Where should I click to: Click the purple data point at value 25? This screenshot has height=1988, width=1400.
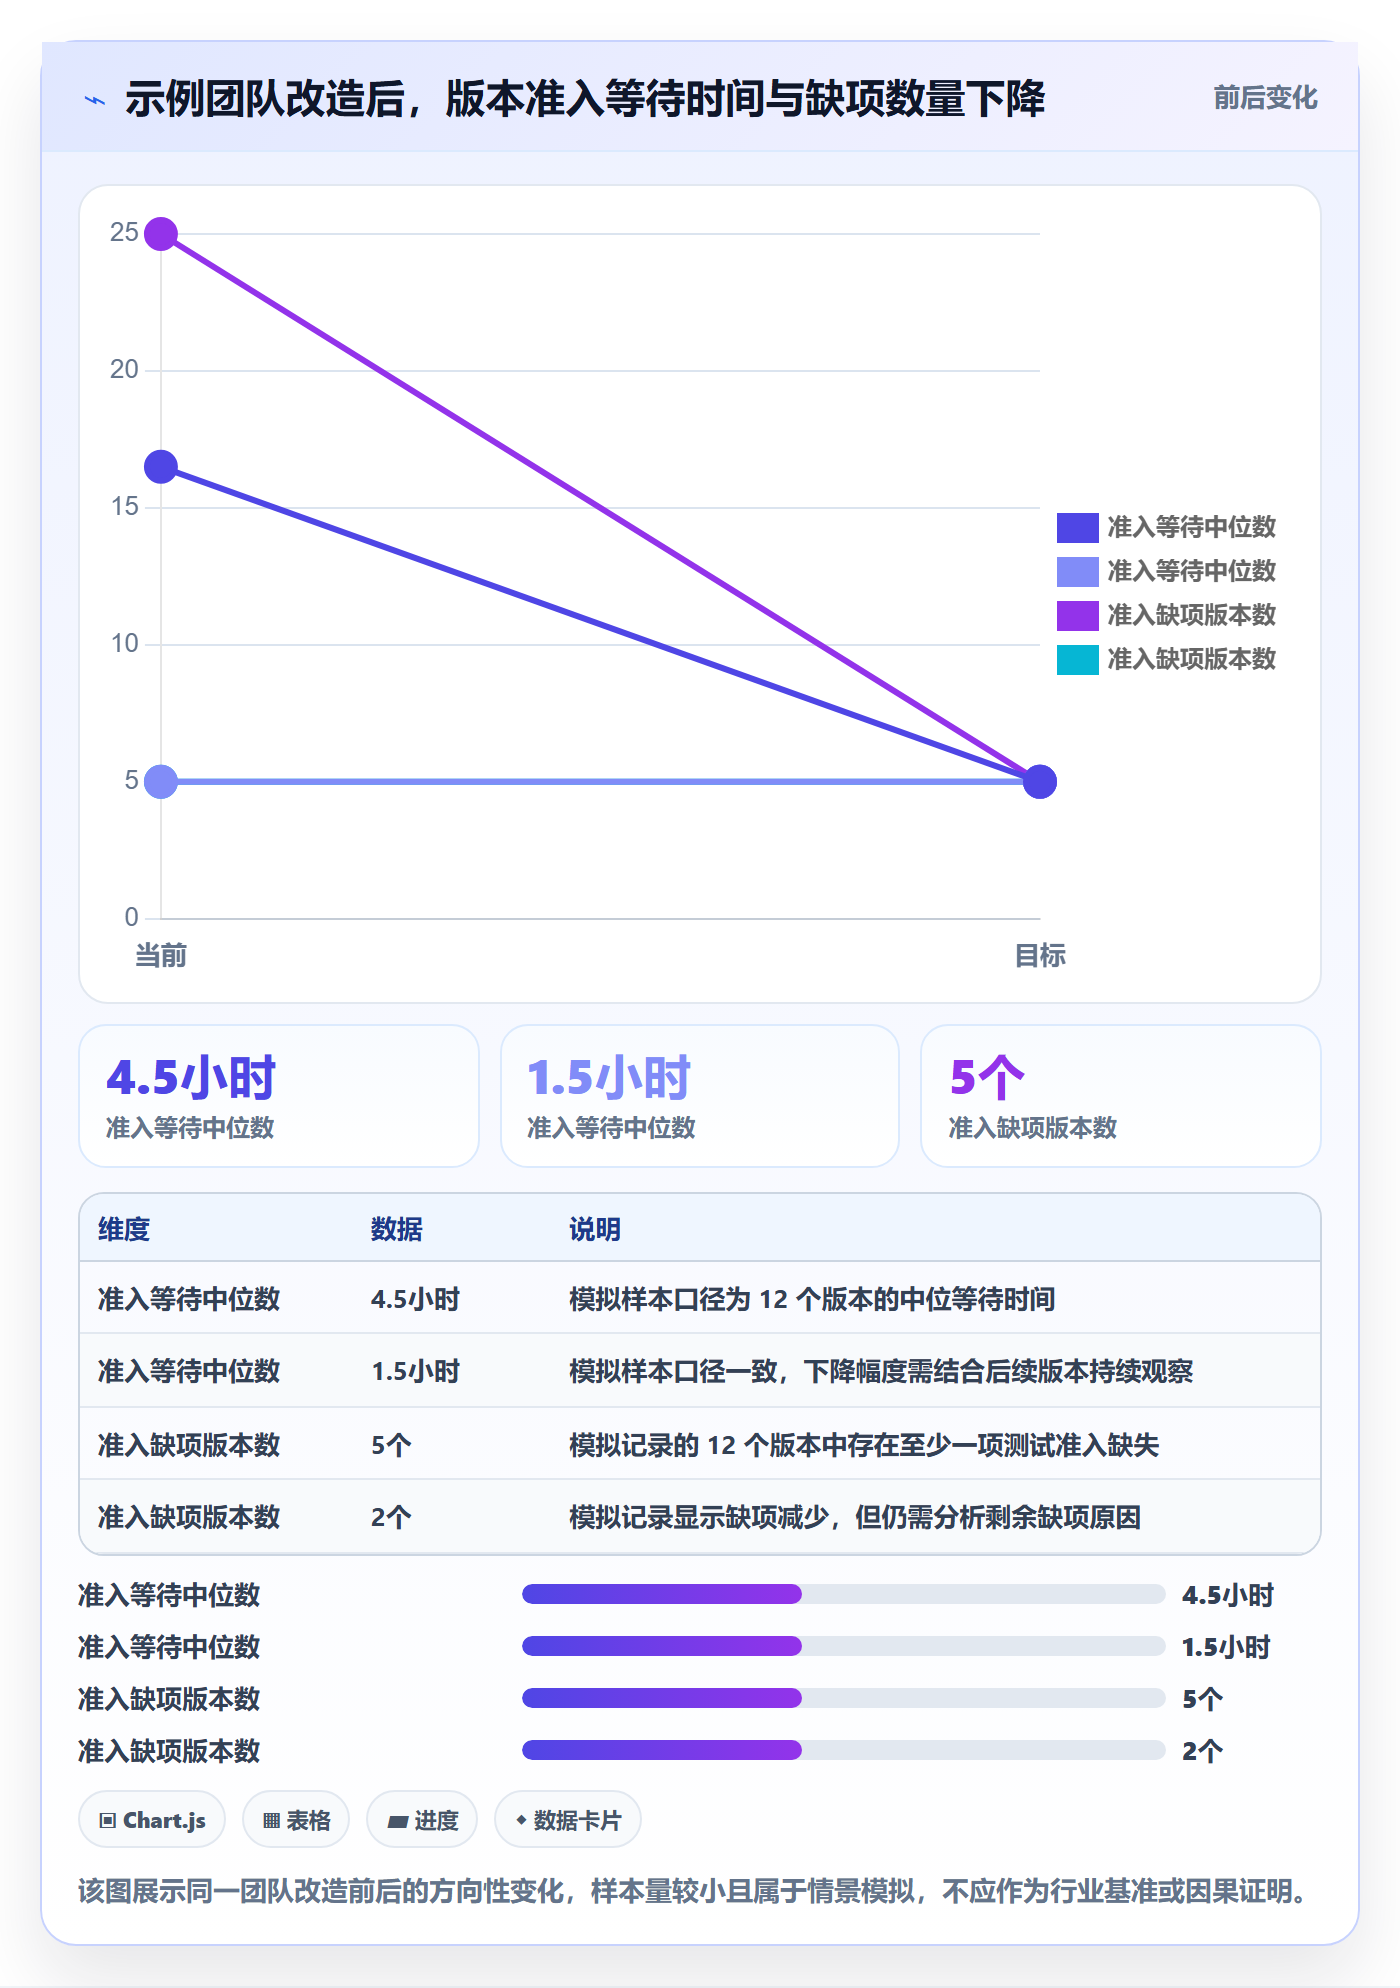pyautogui.click(x=161, y=234)
